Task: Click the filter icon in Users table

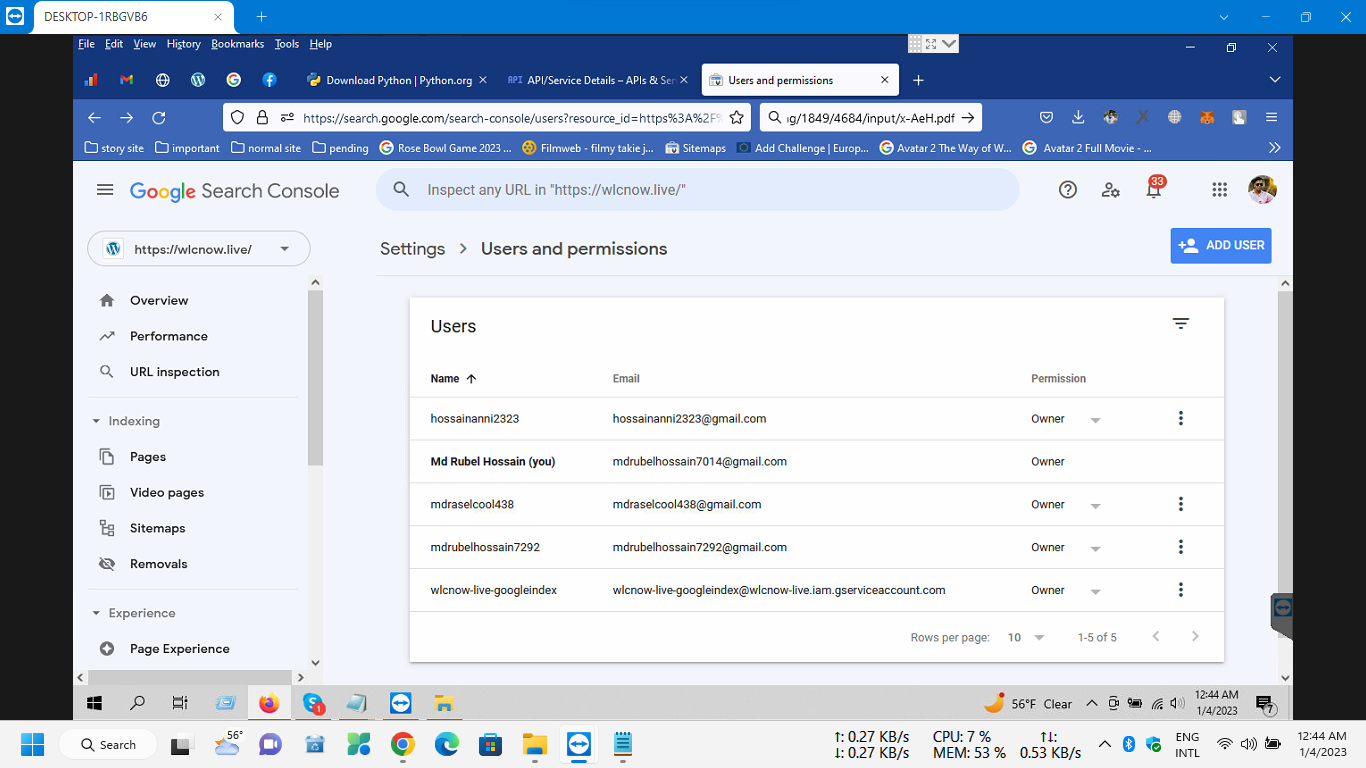Action: 1181,324
